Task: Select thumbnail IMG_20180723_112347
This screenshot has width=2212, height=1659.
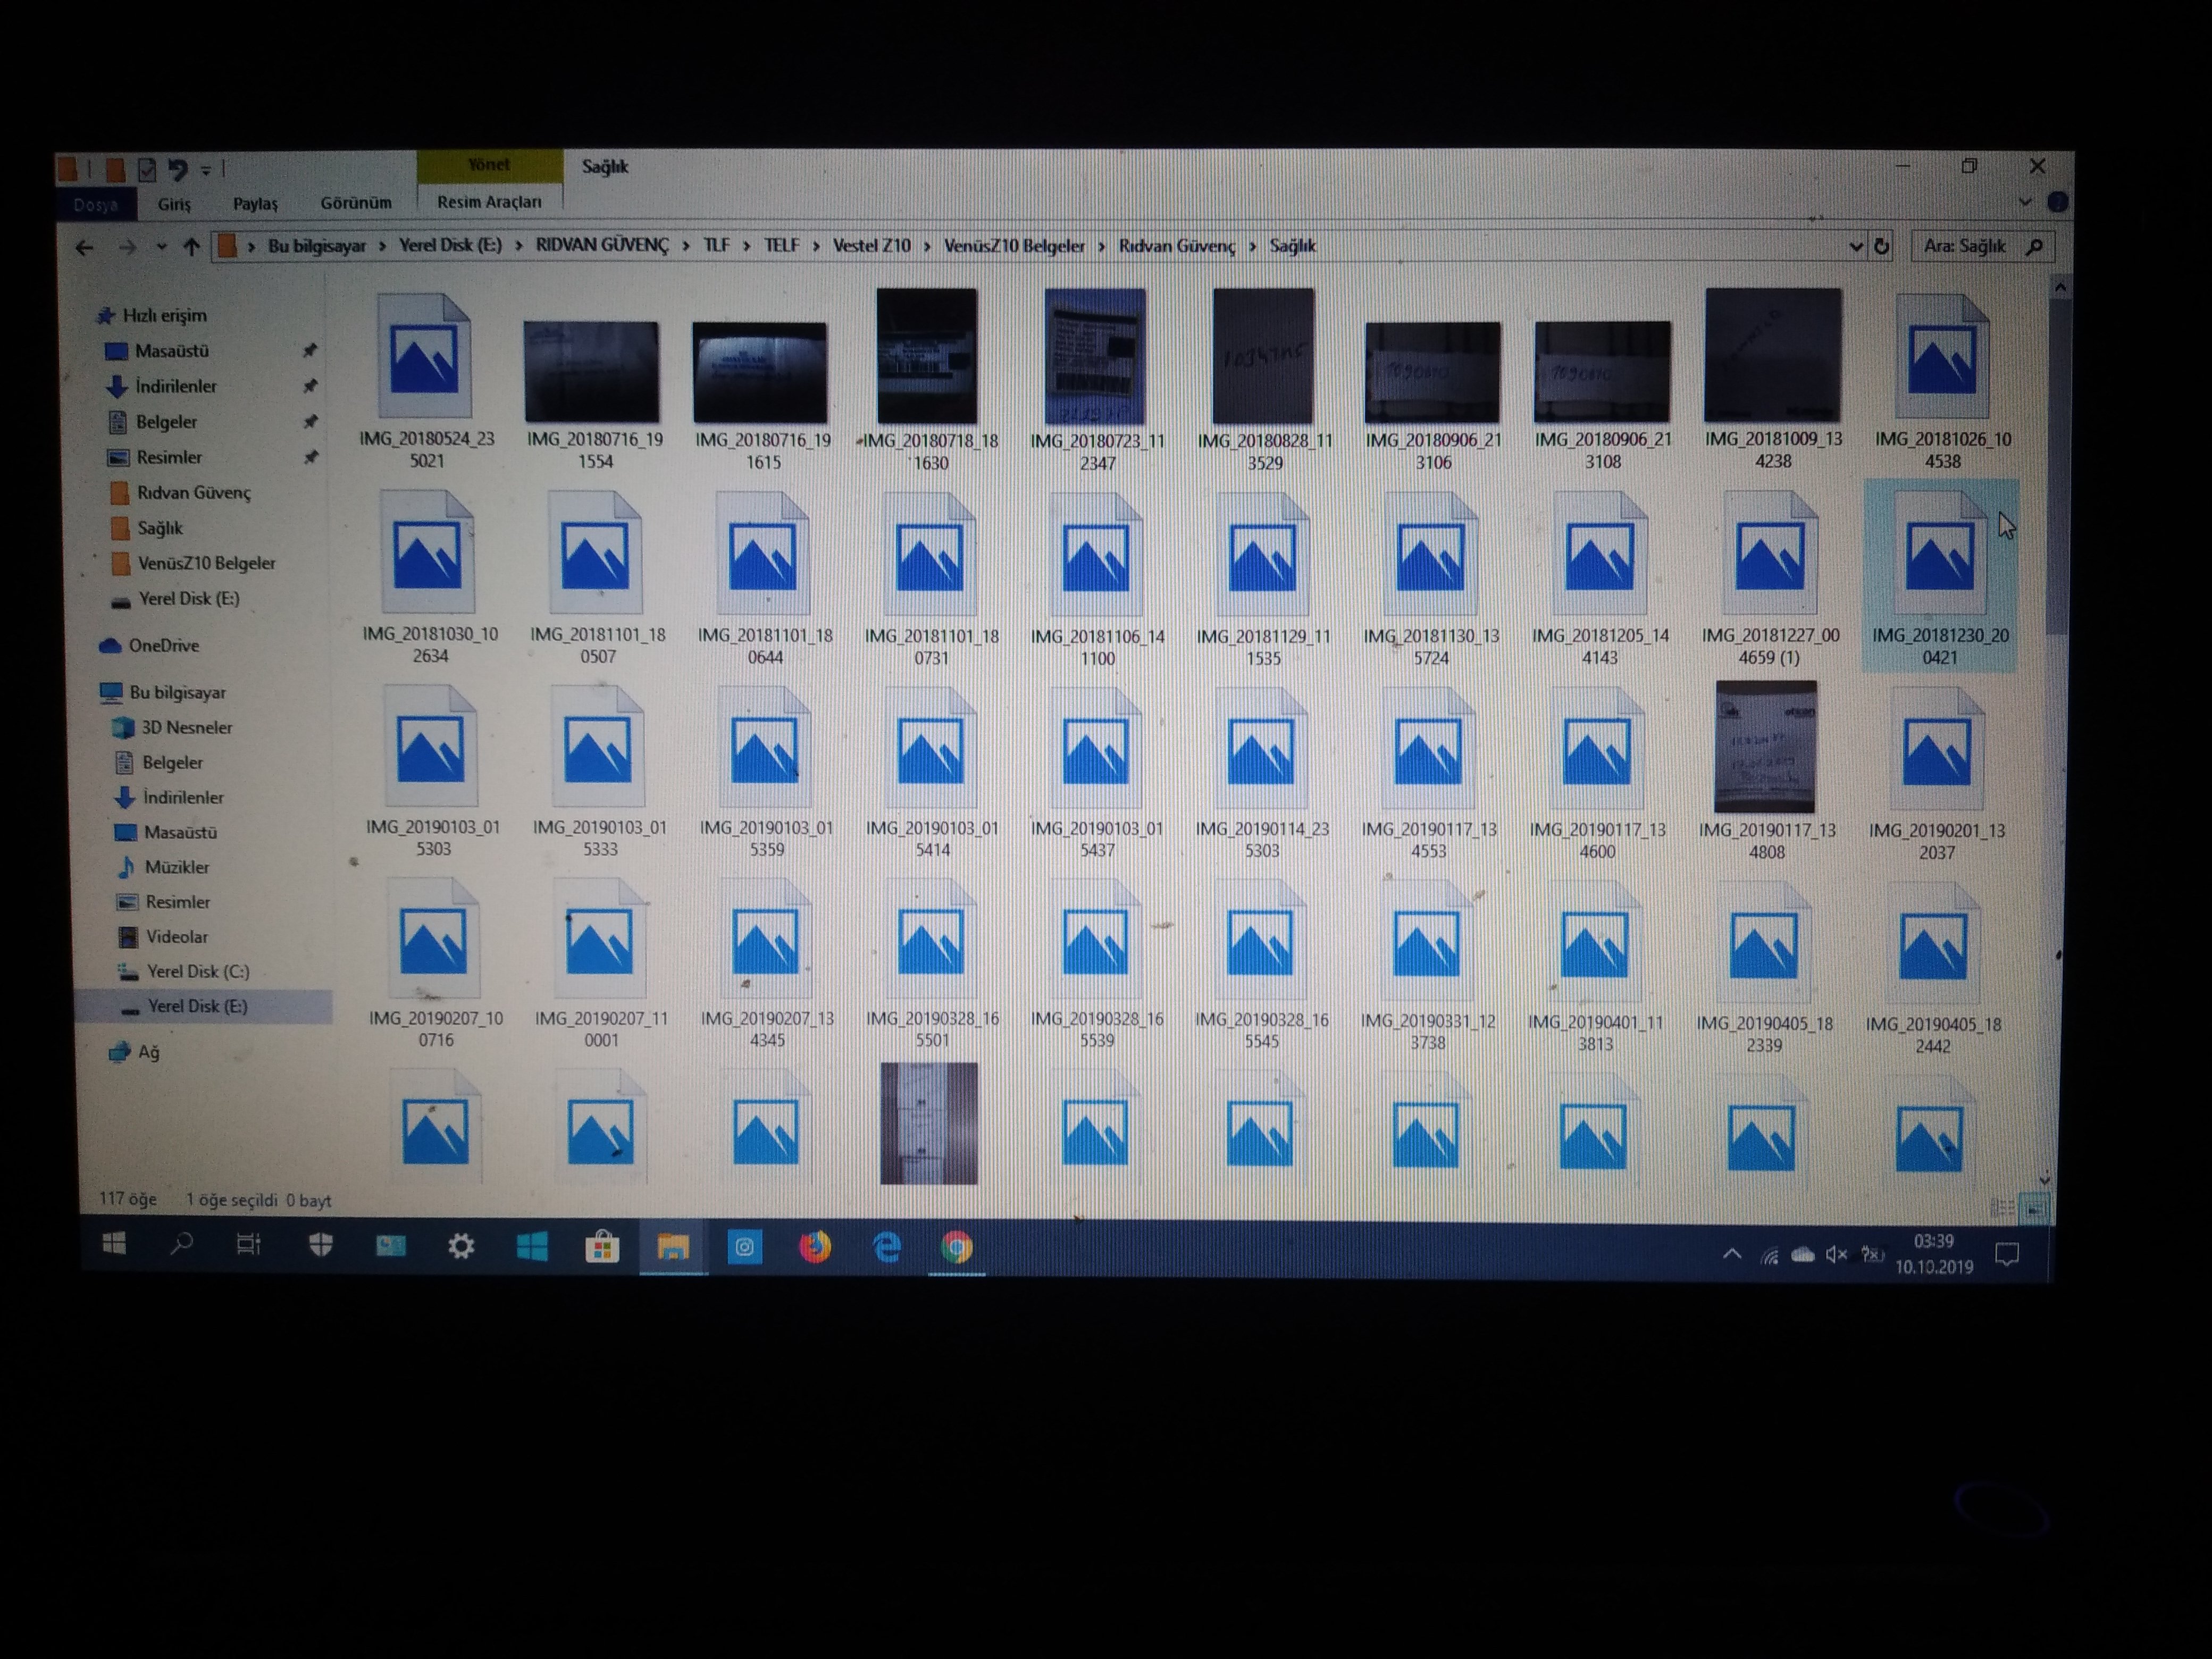Action: pos(1095,357)
